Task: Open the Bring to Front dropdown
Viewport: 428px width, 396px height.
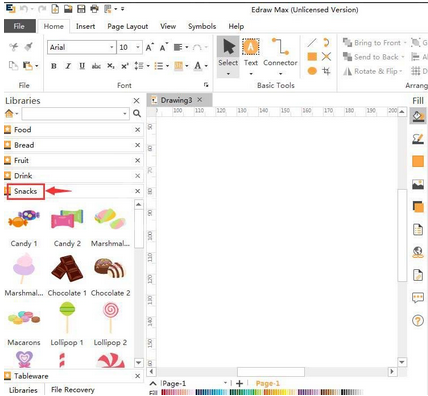Action: [x=405, y=43]
